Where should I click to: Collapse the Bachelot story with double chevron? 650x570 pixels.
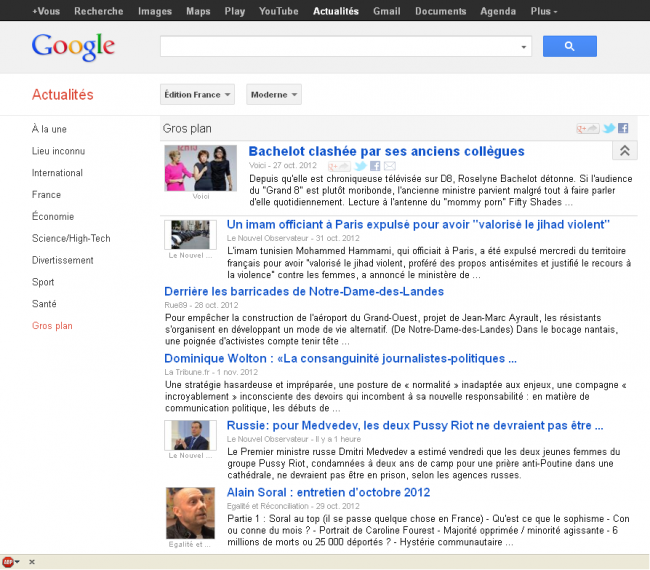[625, 150]
